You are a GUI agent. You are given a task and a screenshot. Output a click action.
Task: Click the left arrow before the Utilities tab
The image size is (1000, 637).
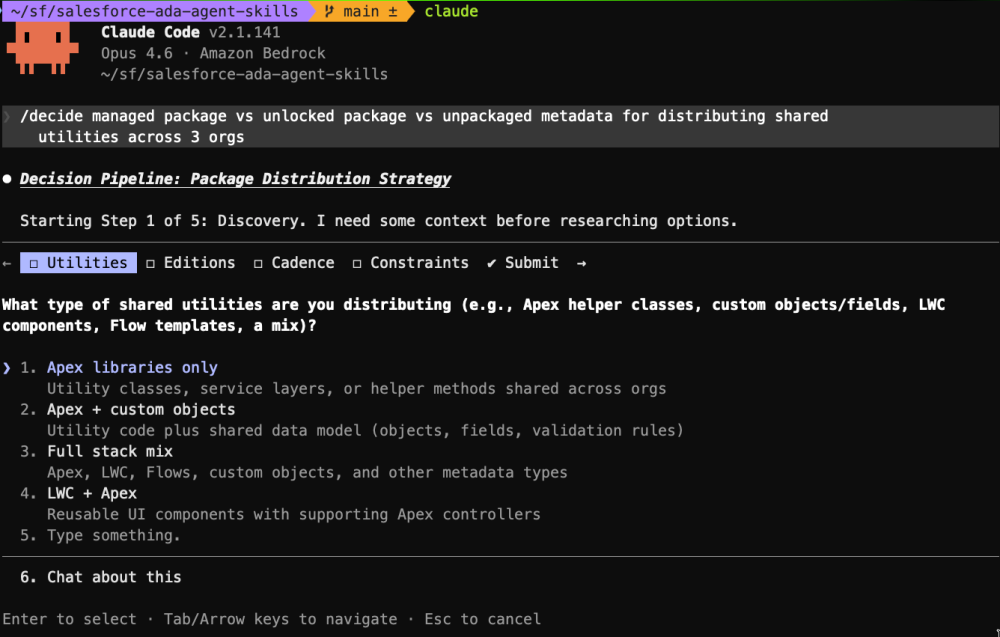pyautogui.click(x=7, y=263)
